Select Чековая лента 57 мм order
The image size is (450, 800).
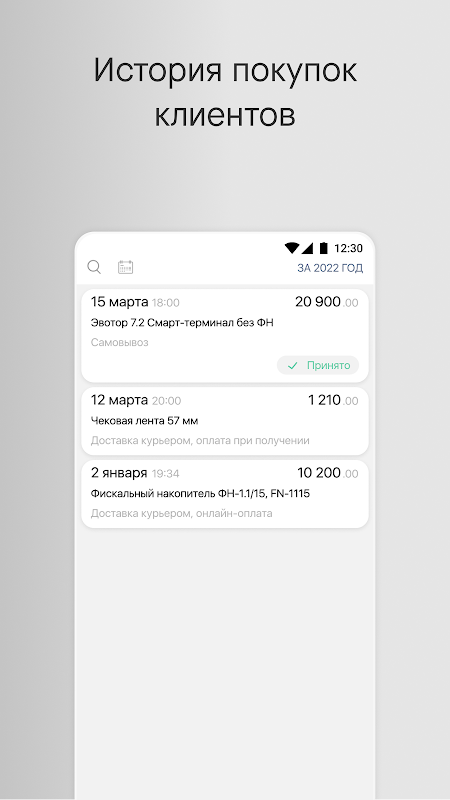(x=144, y=421)
